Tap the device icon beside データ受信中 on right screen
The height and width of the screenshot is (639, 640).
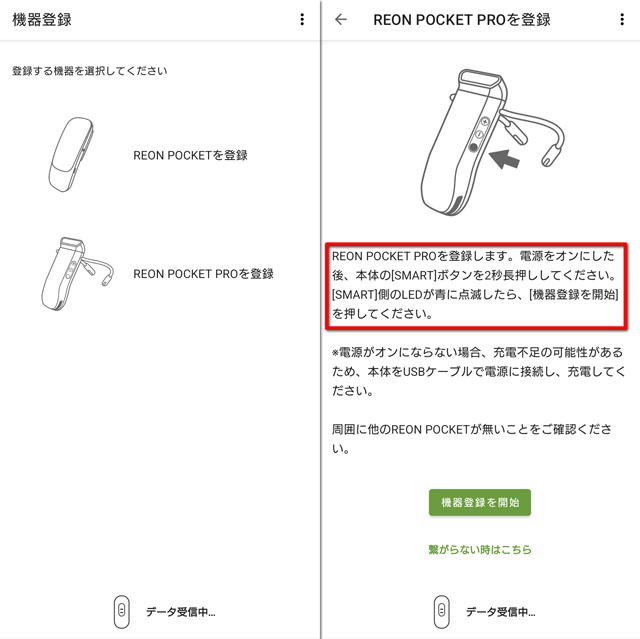coord(441,611)
